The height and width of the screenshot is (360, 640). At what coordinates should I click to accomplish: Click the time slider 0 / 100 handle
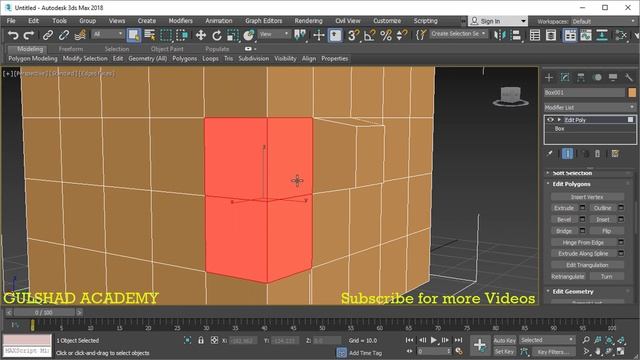click(x=44, y=313)
